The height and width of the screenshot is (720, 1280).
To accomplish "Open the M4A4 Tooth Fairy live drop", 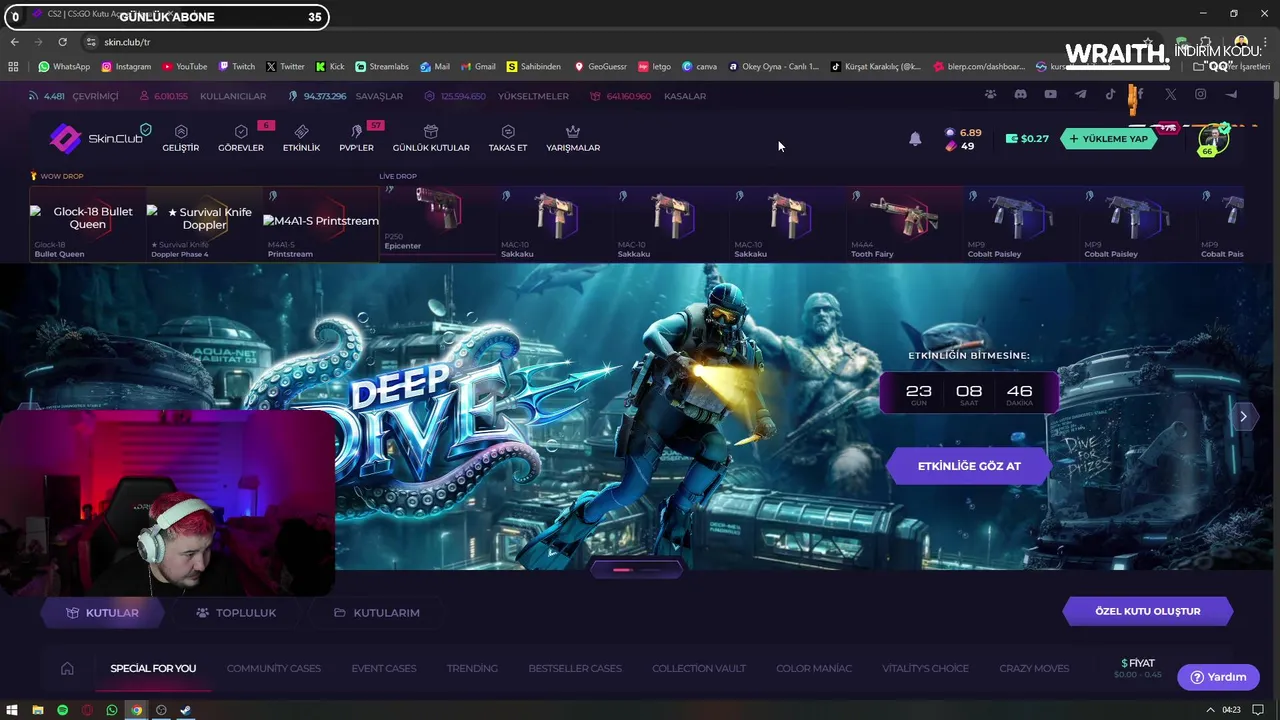I will tap(904, 223).
